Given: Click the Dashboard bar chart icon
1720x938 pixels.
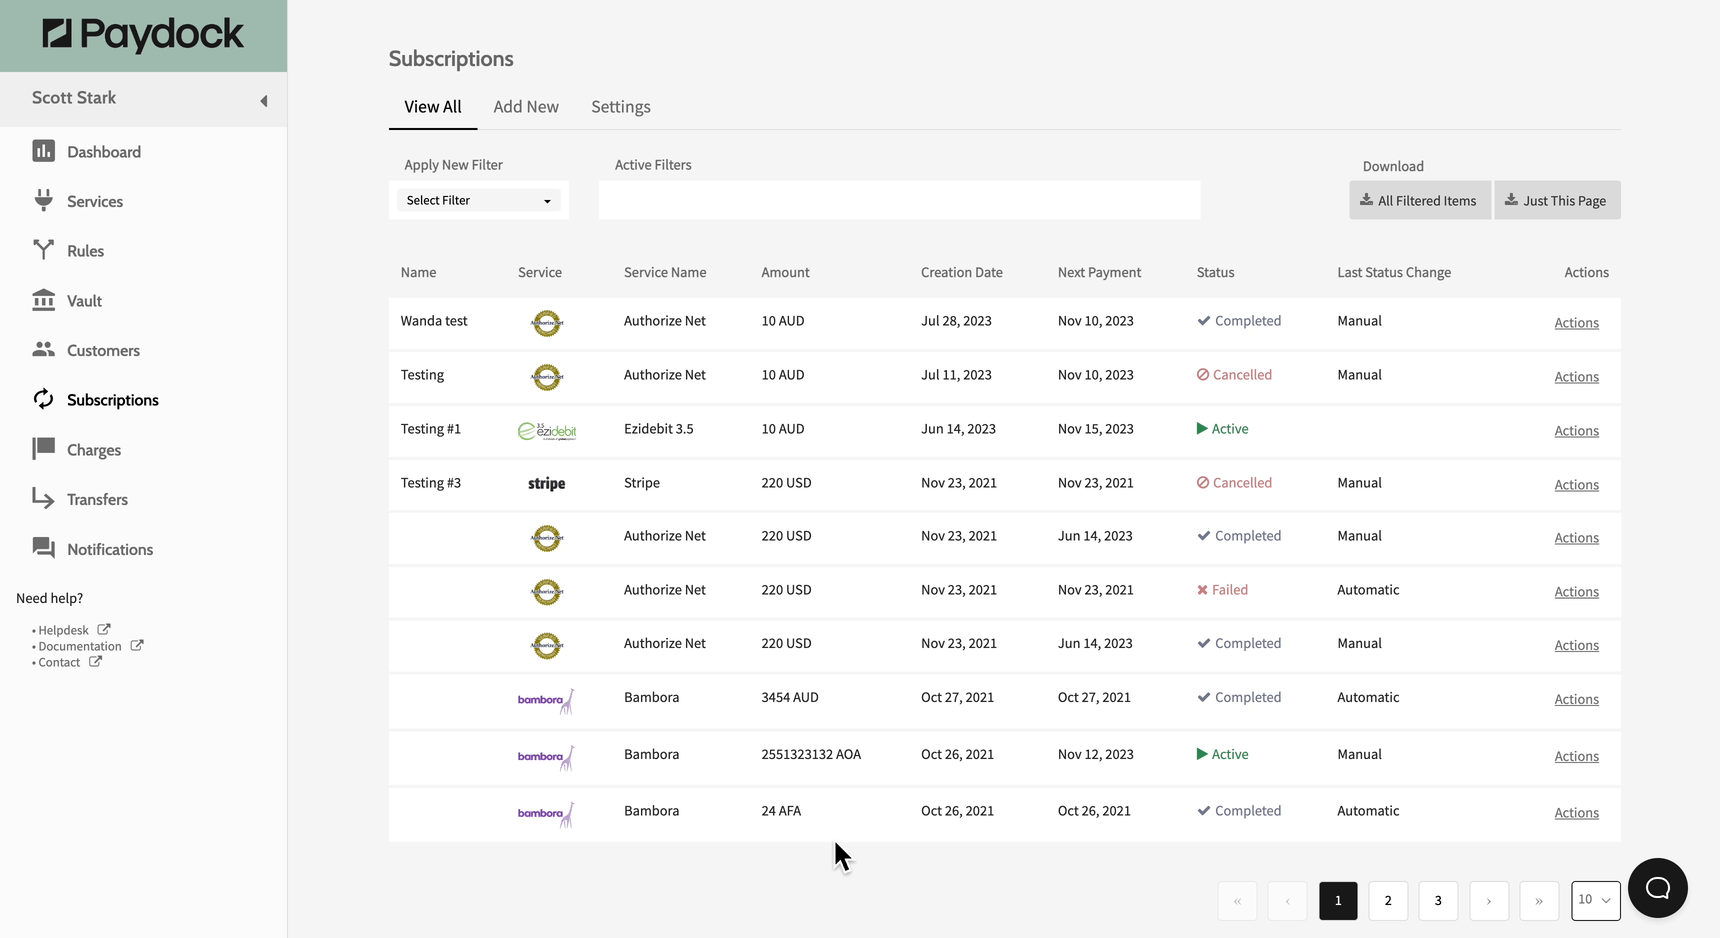Looking at the screenshot, I should point(43,151).
